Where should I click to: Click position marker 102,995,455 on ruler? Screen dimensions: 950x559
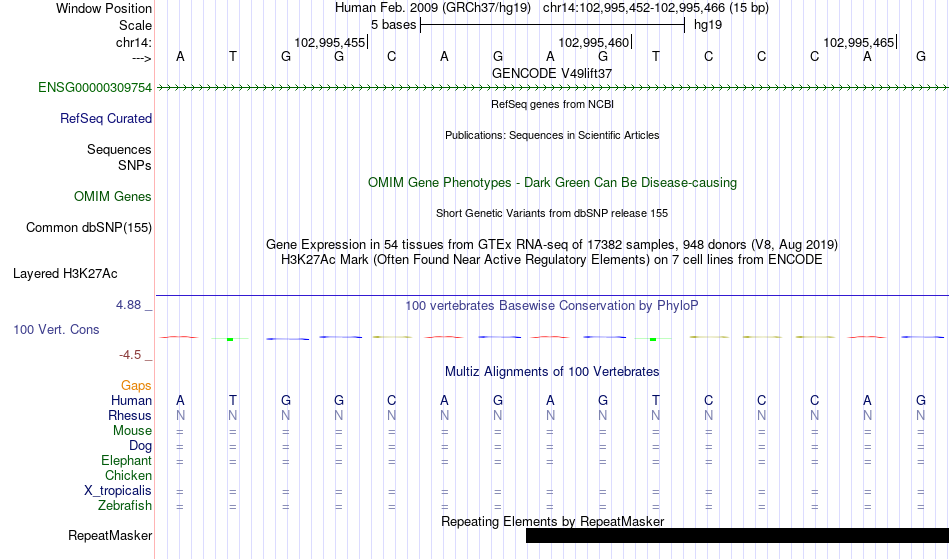330,42
